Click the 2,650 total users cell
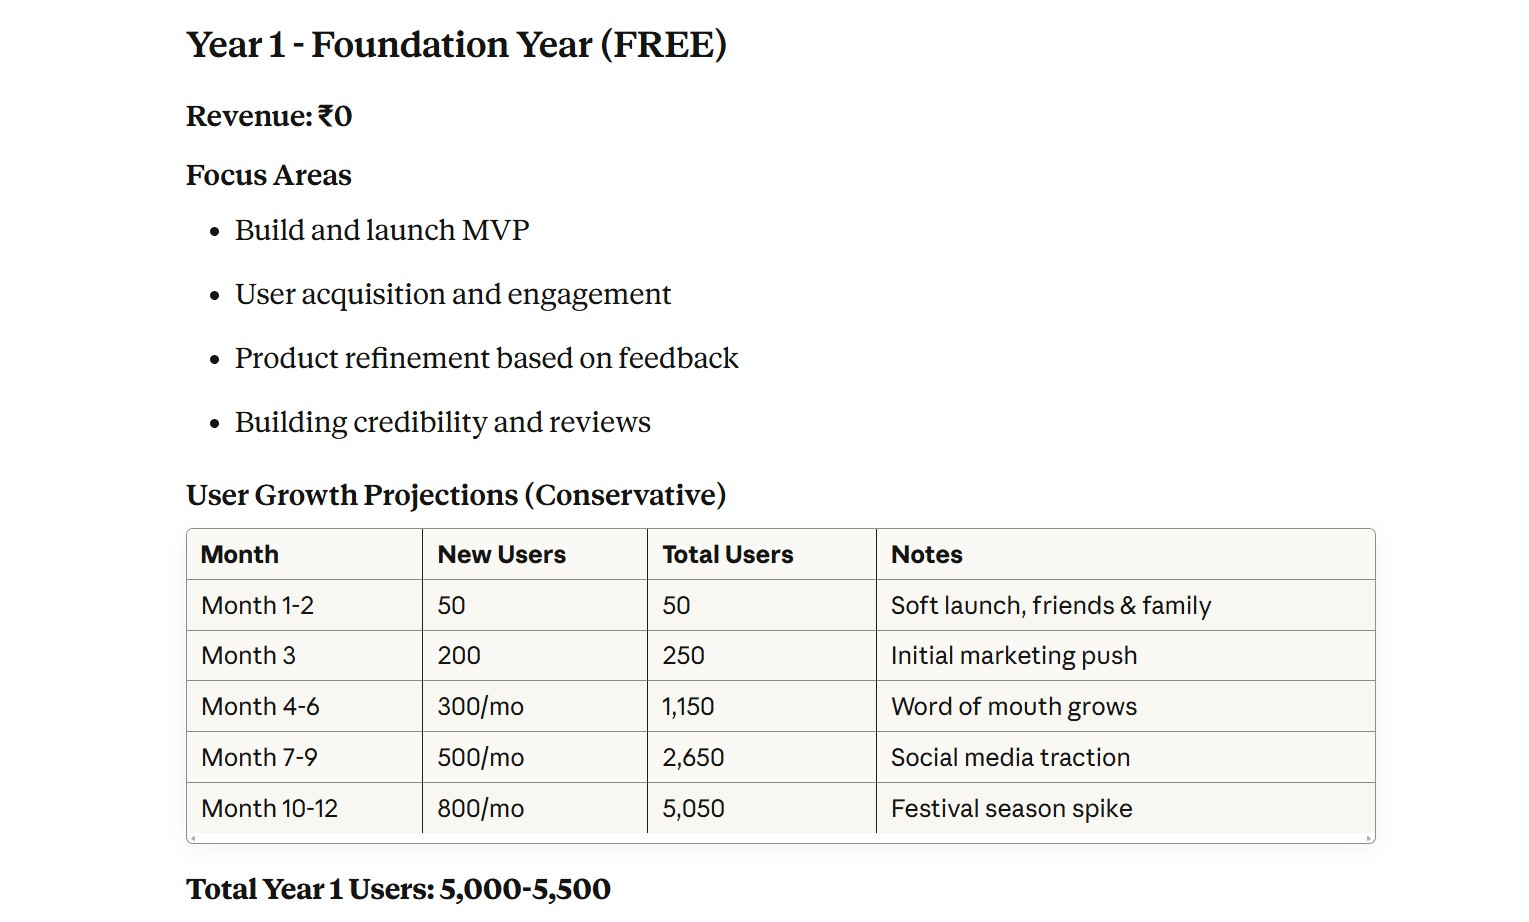 coord(693,758)
